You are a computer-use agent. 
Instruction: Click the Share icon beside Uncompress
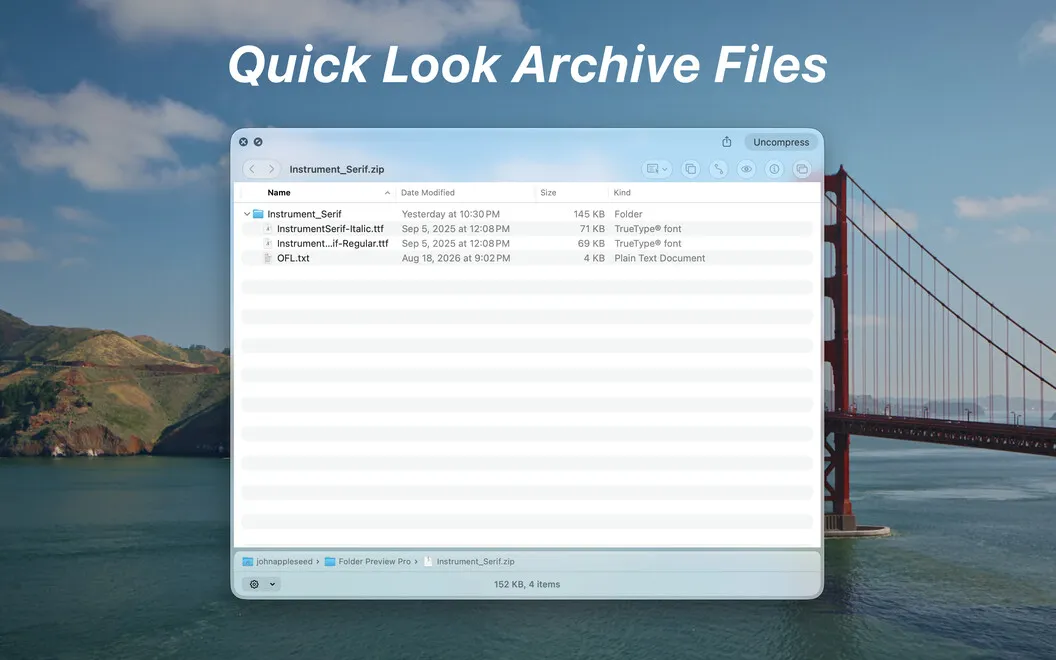(x=726, y=142)
